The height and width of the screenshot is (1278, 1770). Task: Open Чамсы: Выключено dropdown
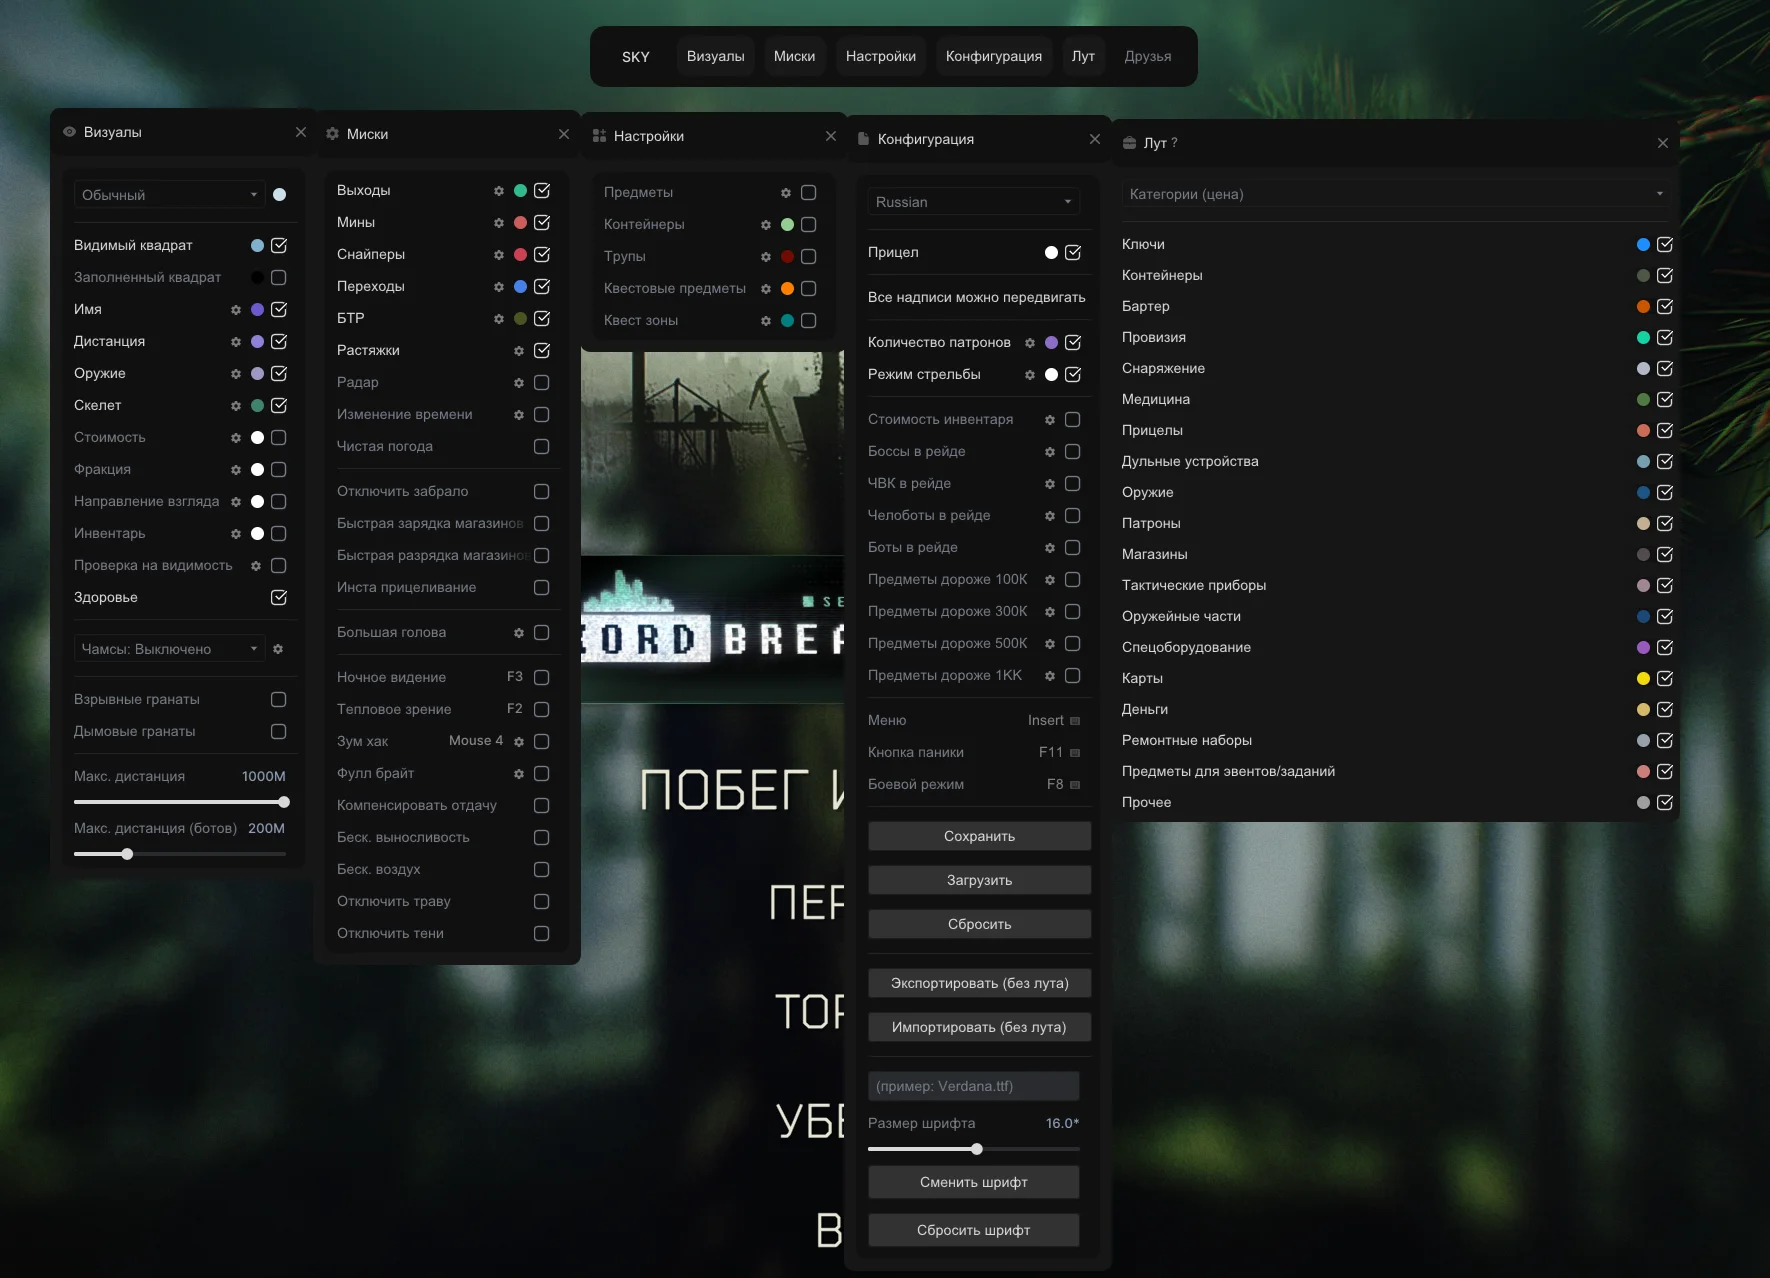click(169, 649)
